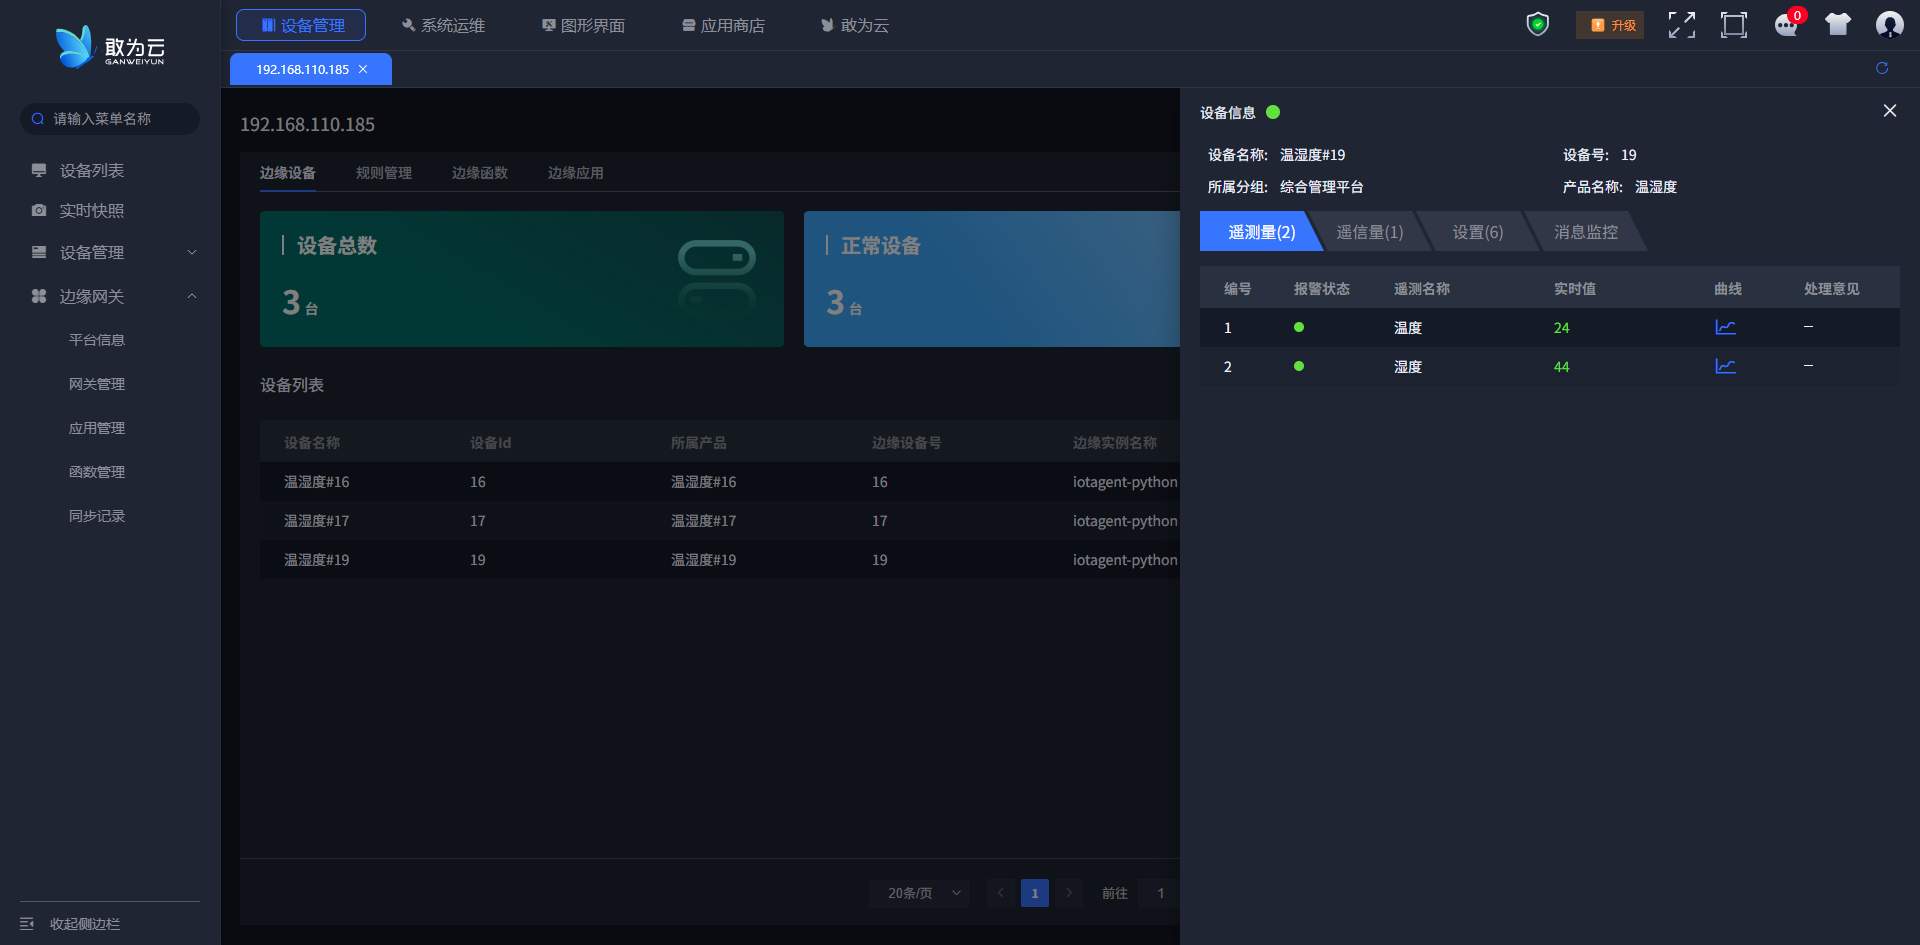Click the 实时快照 camera icon
The image size is (1920, 945).
[39, 210]
